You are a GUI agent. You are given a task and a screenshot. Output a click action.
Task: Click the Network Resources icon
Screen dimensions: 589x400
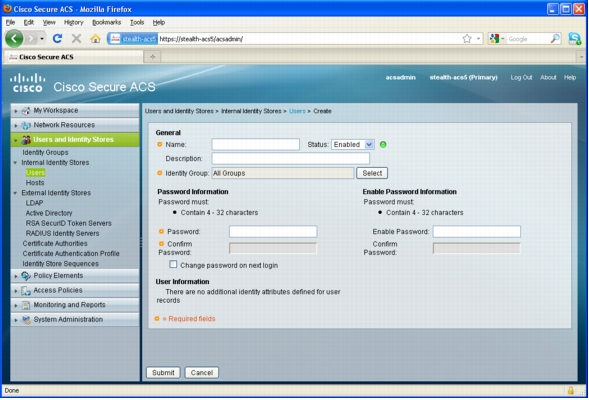click(x=26, y=125)
